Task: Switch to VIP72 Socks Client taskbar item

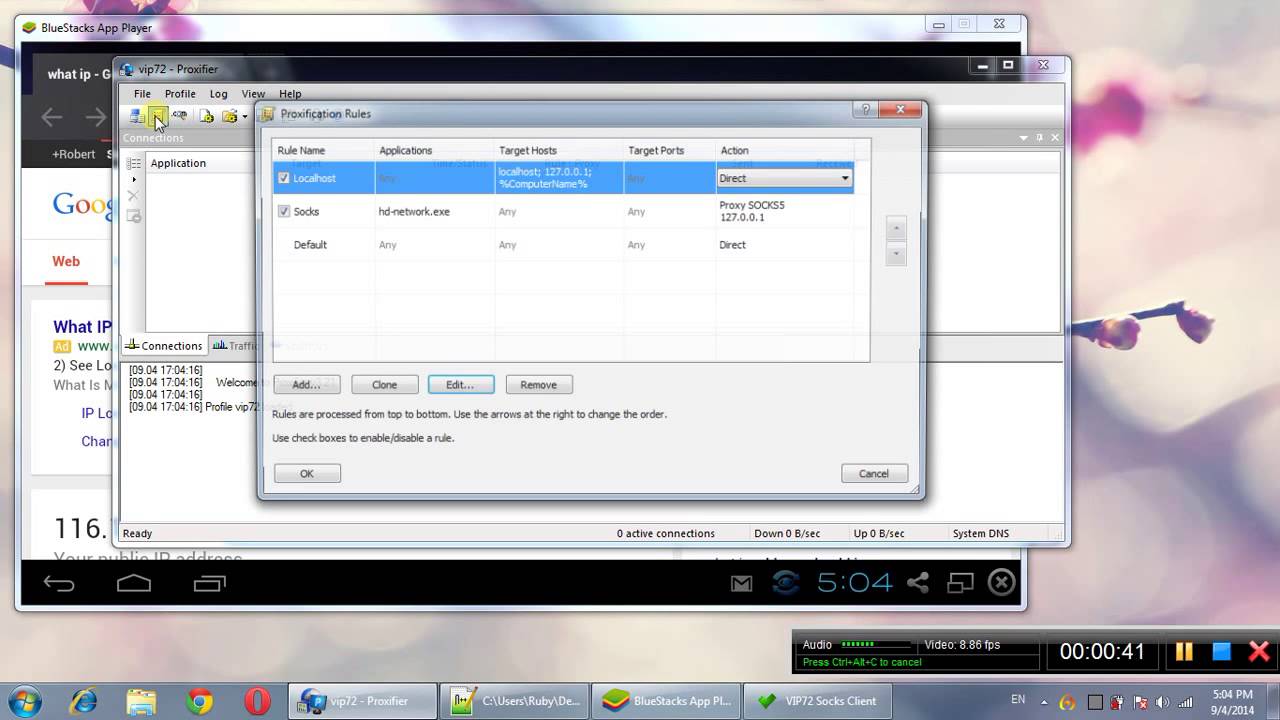Action: (x=819, y=701)
